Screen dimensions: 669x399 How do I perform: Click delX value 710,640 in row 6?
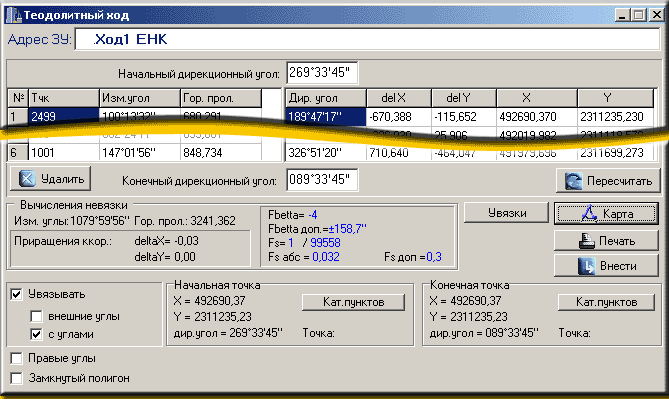(x=399, y=152)
